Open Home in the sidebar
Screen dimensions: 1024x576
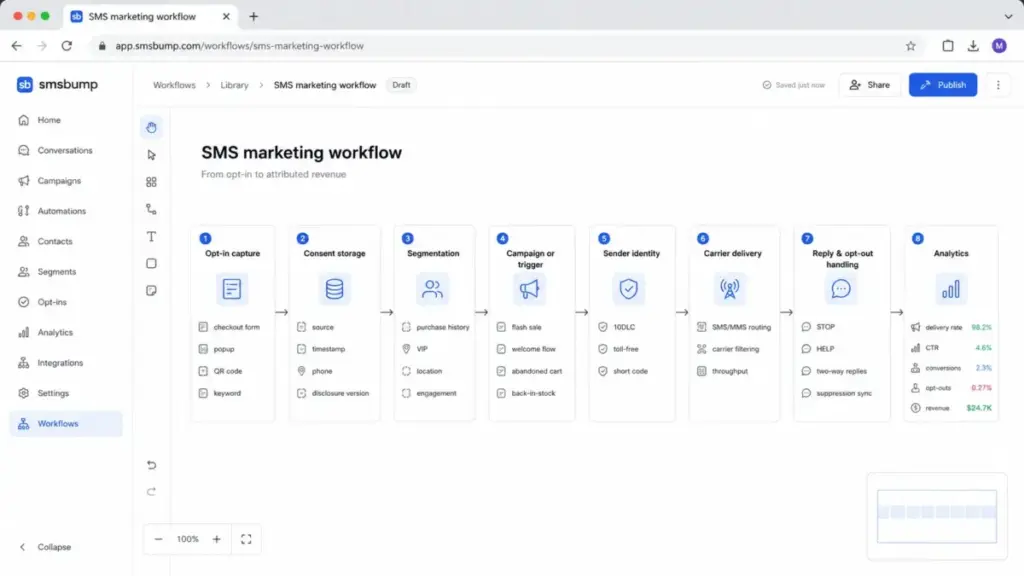tap(65, 120)
